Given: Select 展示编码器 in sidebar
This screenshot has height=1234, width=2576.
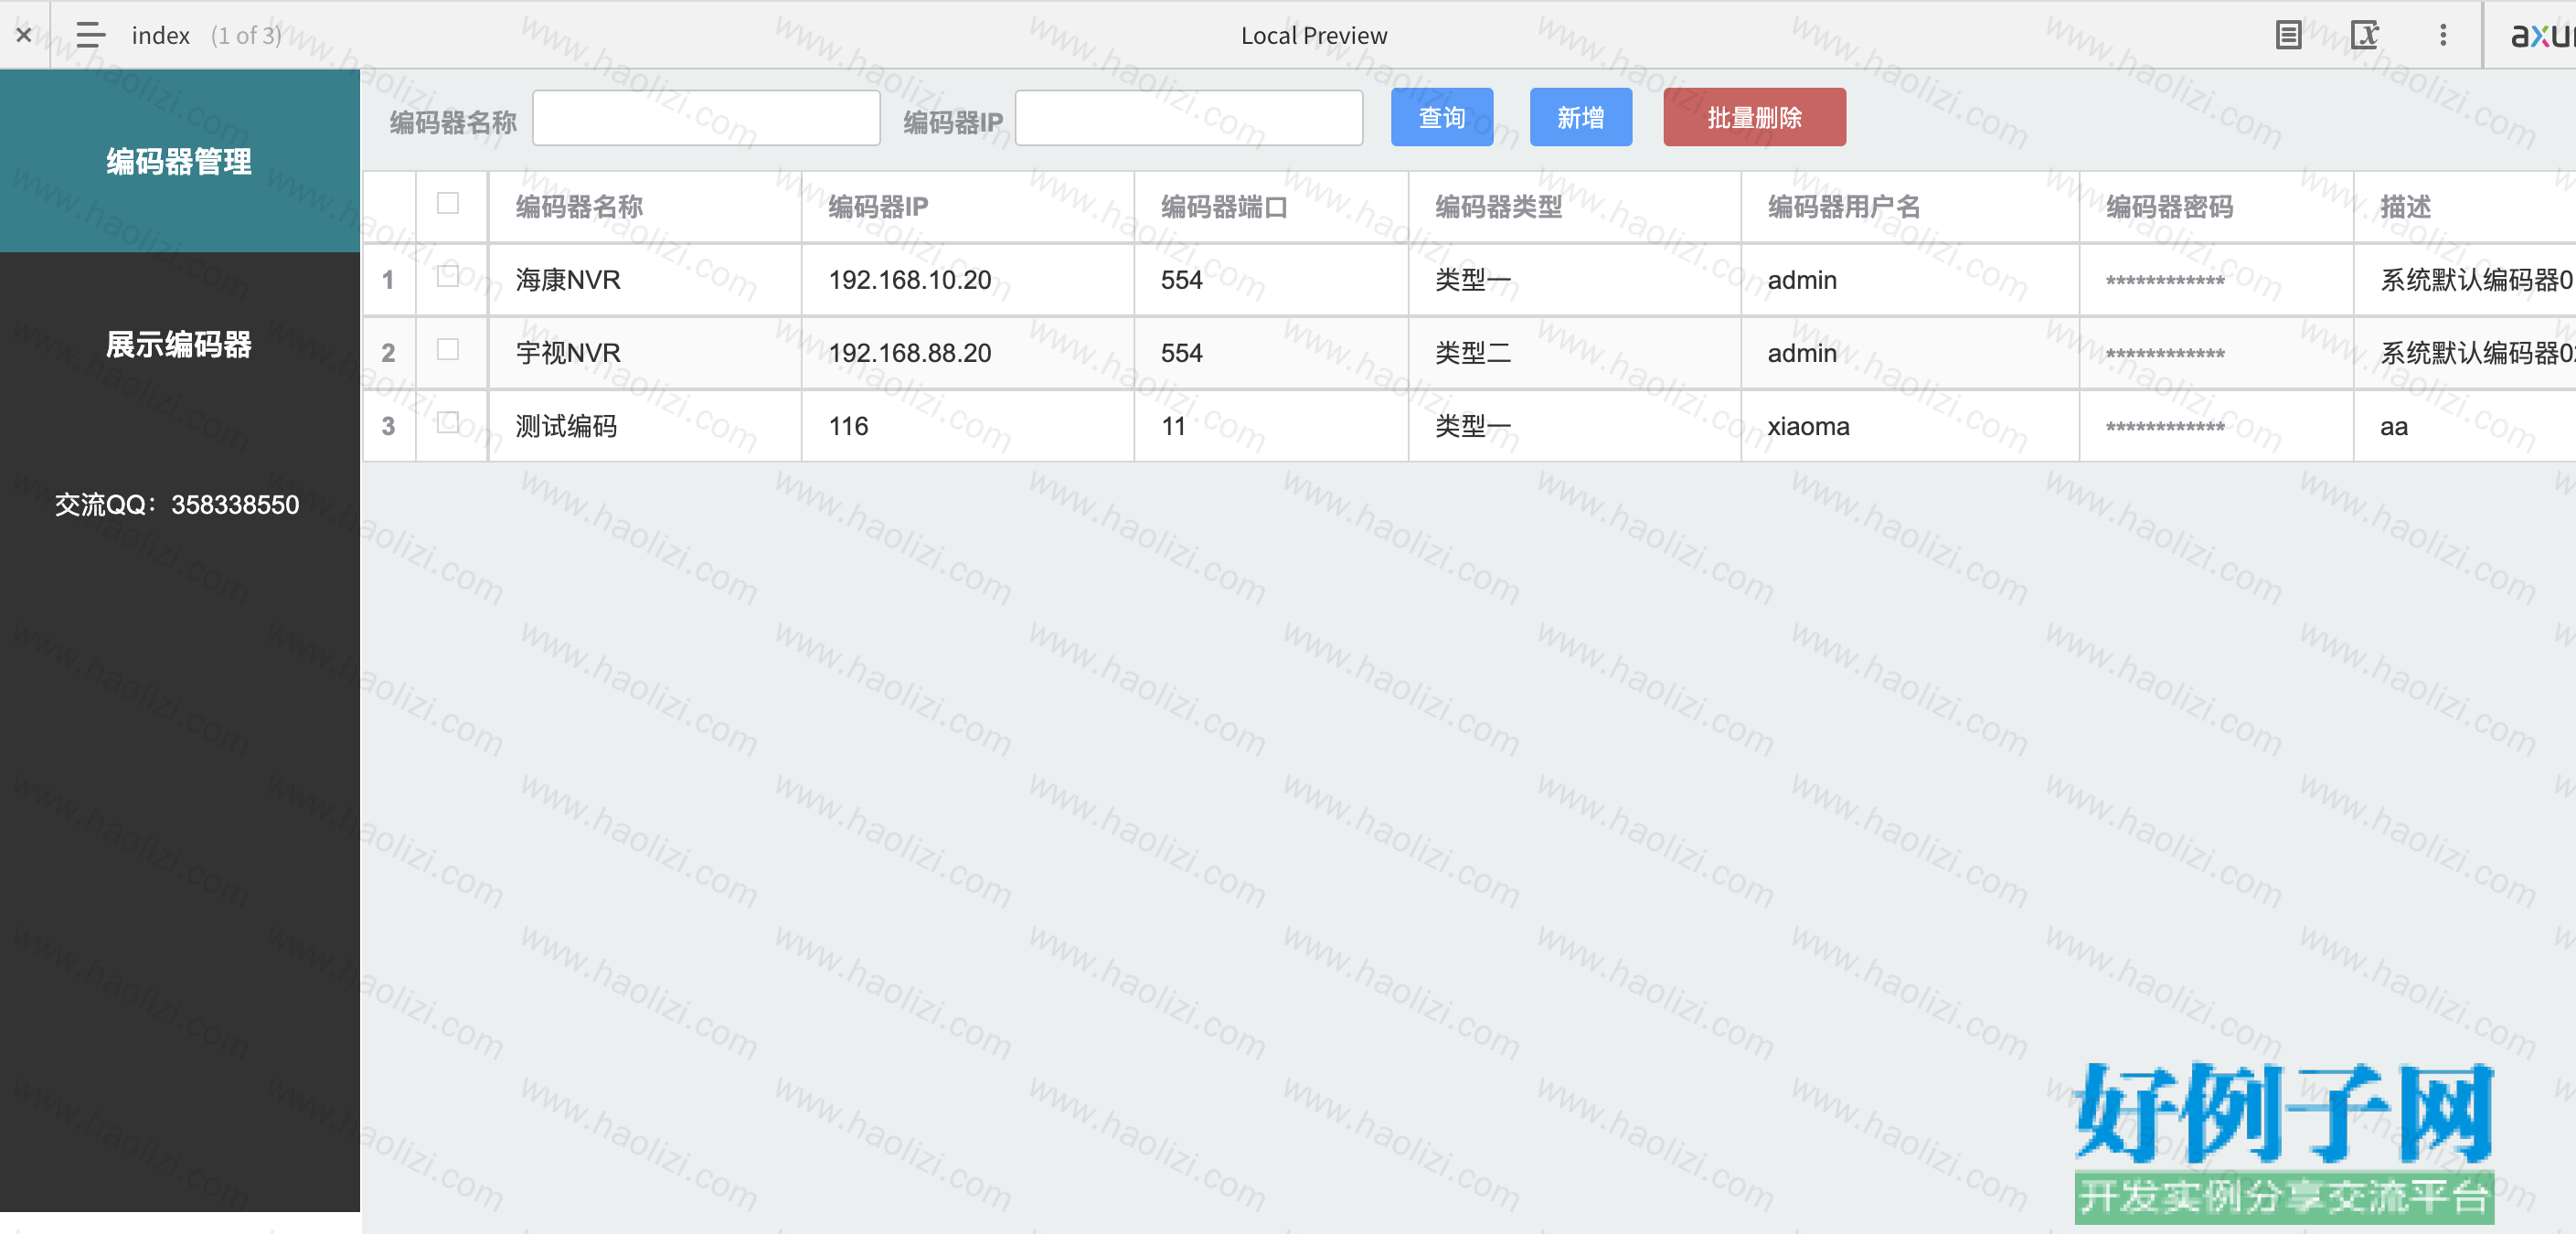Looking at the screenshot, I should (180, 344).
